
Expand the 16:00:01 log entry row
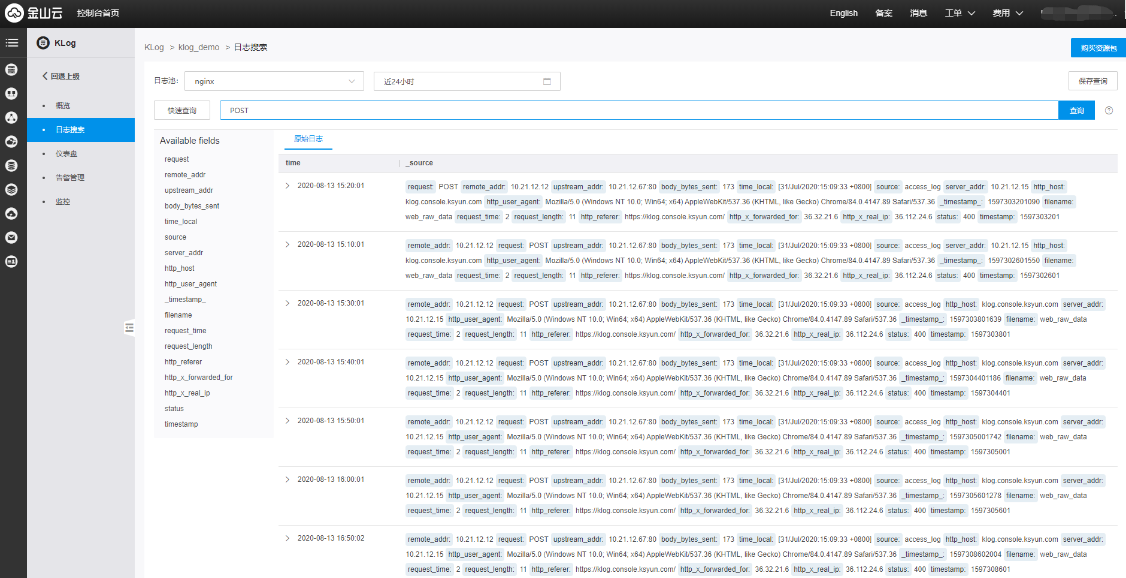click(x=288, y=479)
